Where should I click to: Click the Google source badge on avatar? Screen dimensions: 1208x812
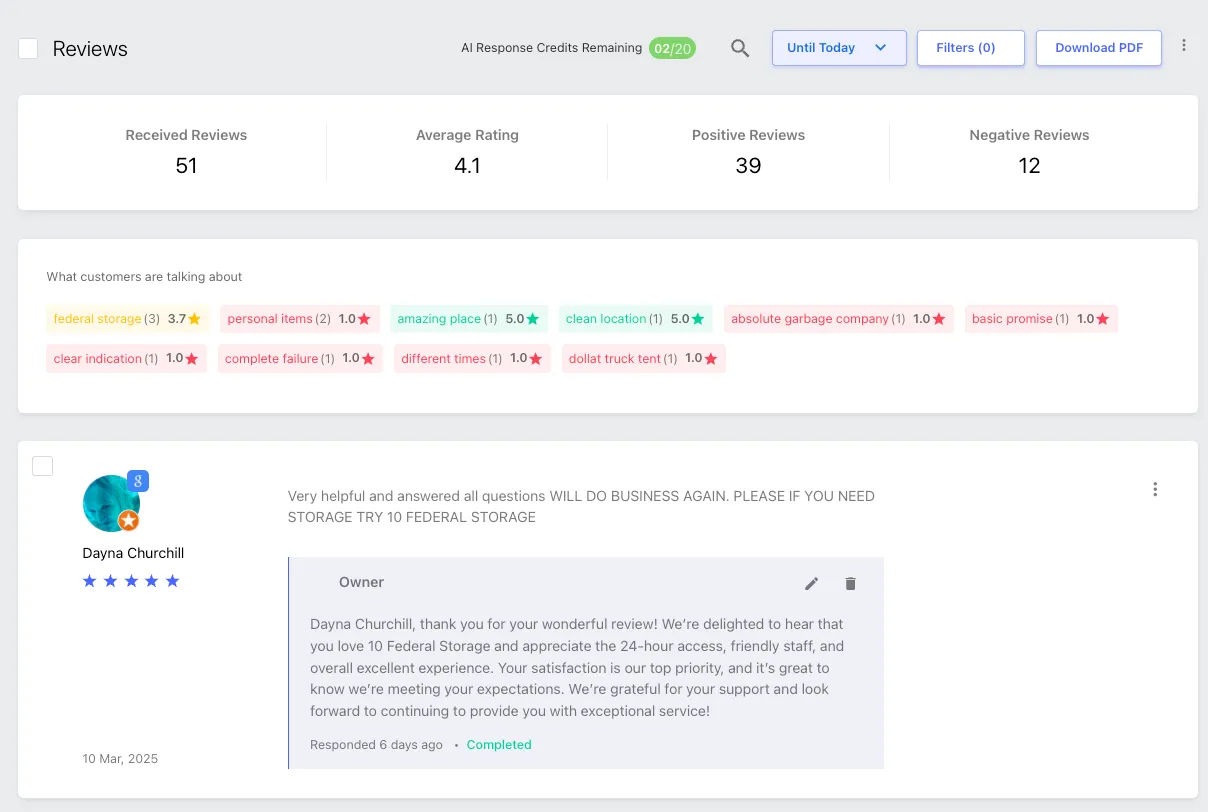point(138,481)
